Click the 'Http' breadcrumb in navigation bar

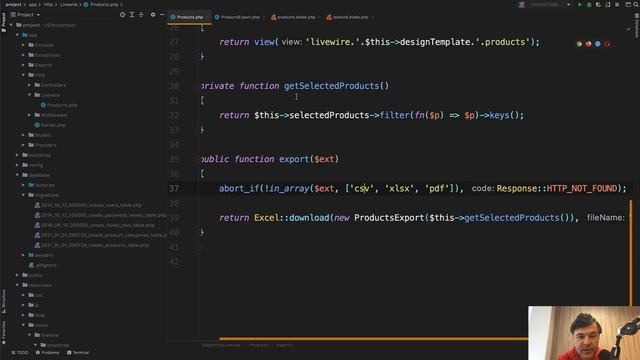pyautogui.click(x=48, y=4)
